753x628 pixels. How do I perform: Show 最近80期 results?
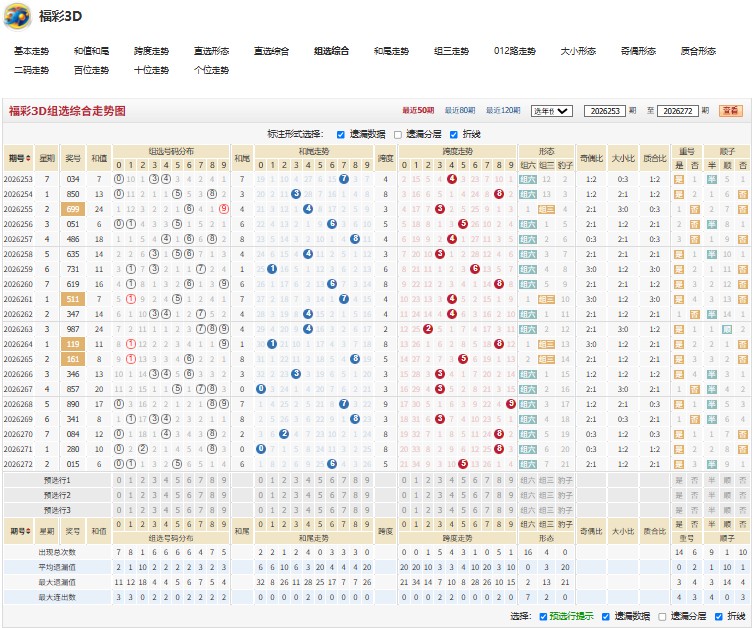[460, 110]
